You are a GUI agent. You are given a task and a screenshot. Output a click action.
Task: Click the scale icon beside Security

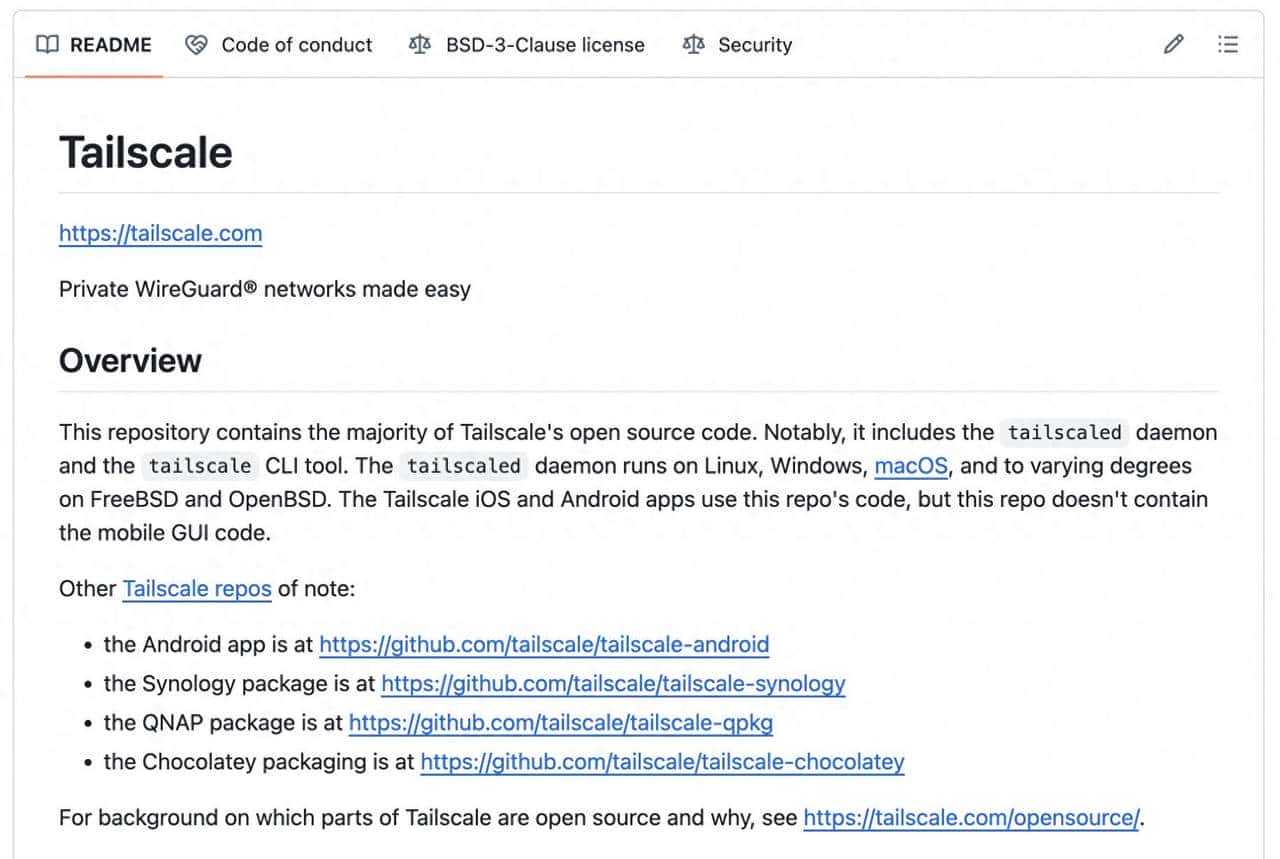pyautogui.click(x=693, y=45)
